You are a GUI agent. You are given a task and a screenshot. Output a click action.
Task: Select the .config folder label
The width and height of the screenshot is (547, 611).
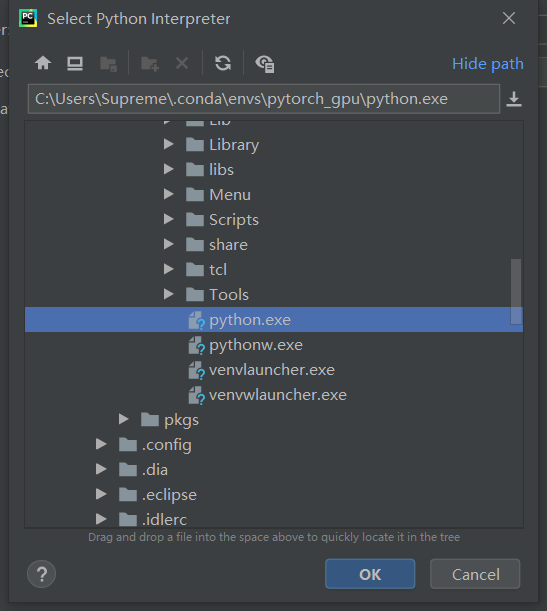coord(167,445)
